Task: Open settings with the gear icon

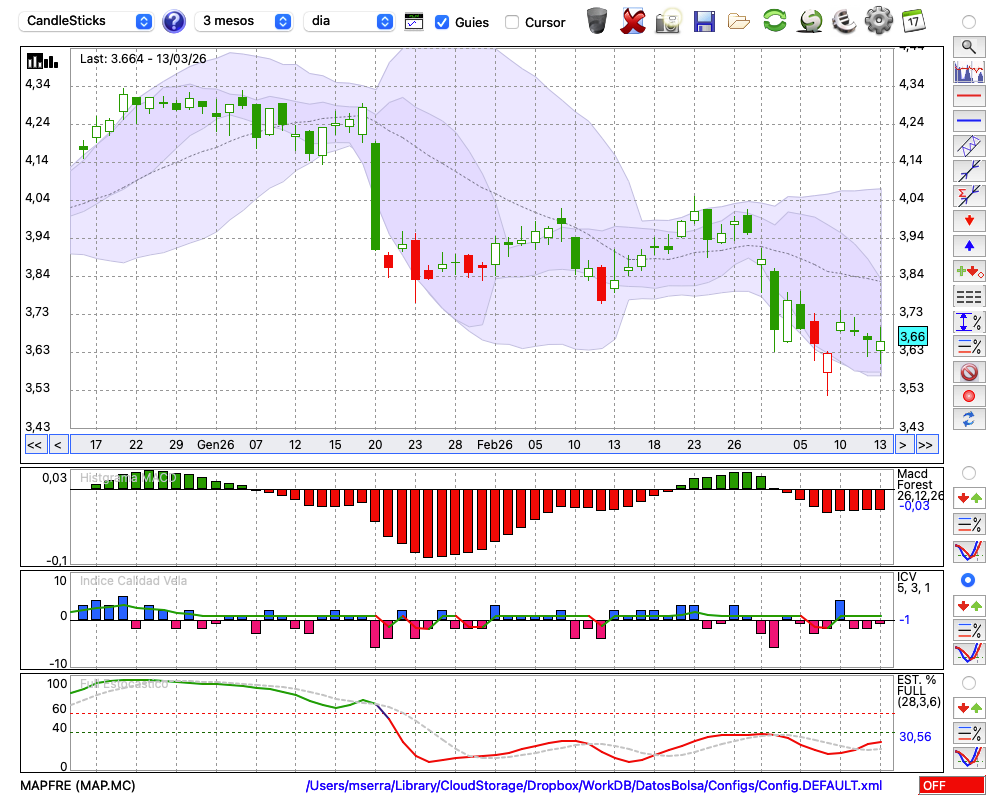Action: pyautogui.click(x=878, y=21)
